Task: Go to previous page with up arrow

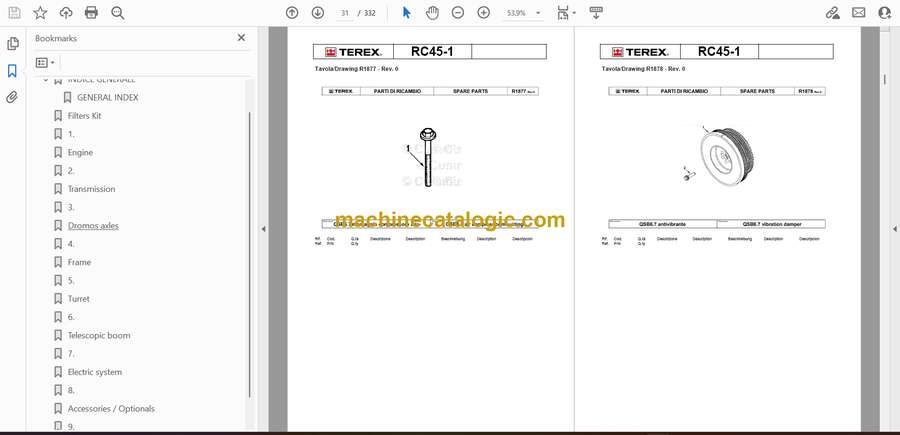Action: pos(292,13)
